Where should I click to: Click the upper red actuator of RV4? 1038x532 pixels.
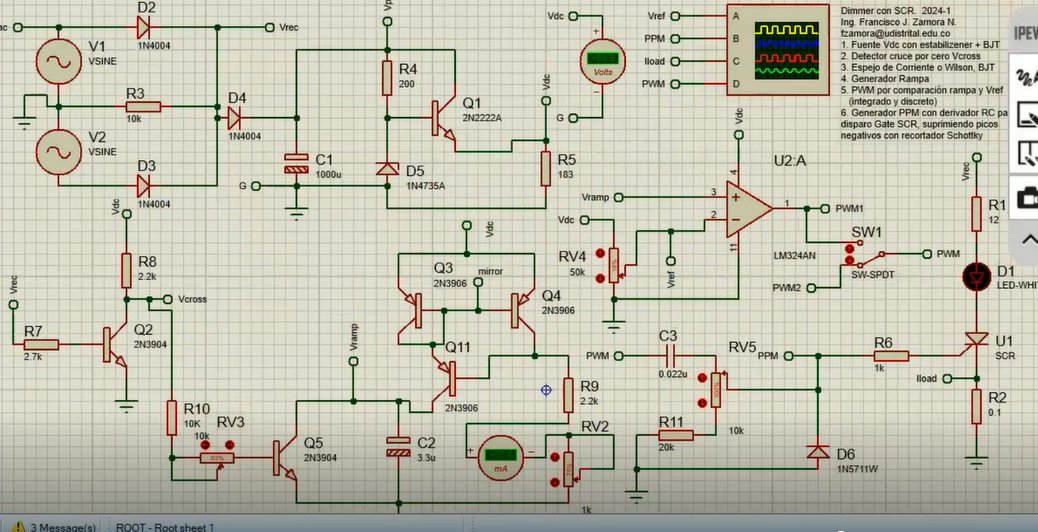point(600,253)
